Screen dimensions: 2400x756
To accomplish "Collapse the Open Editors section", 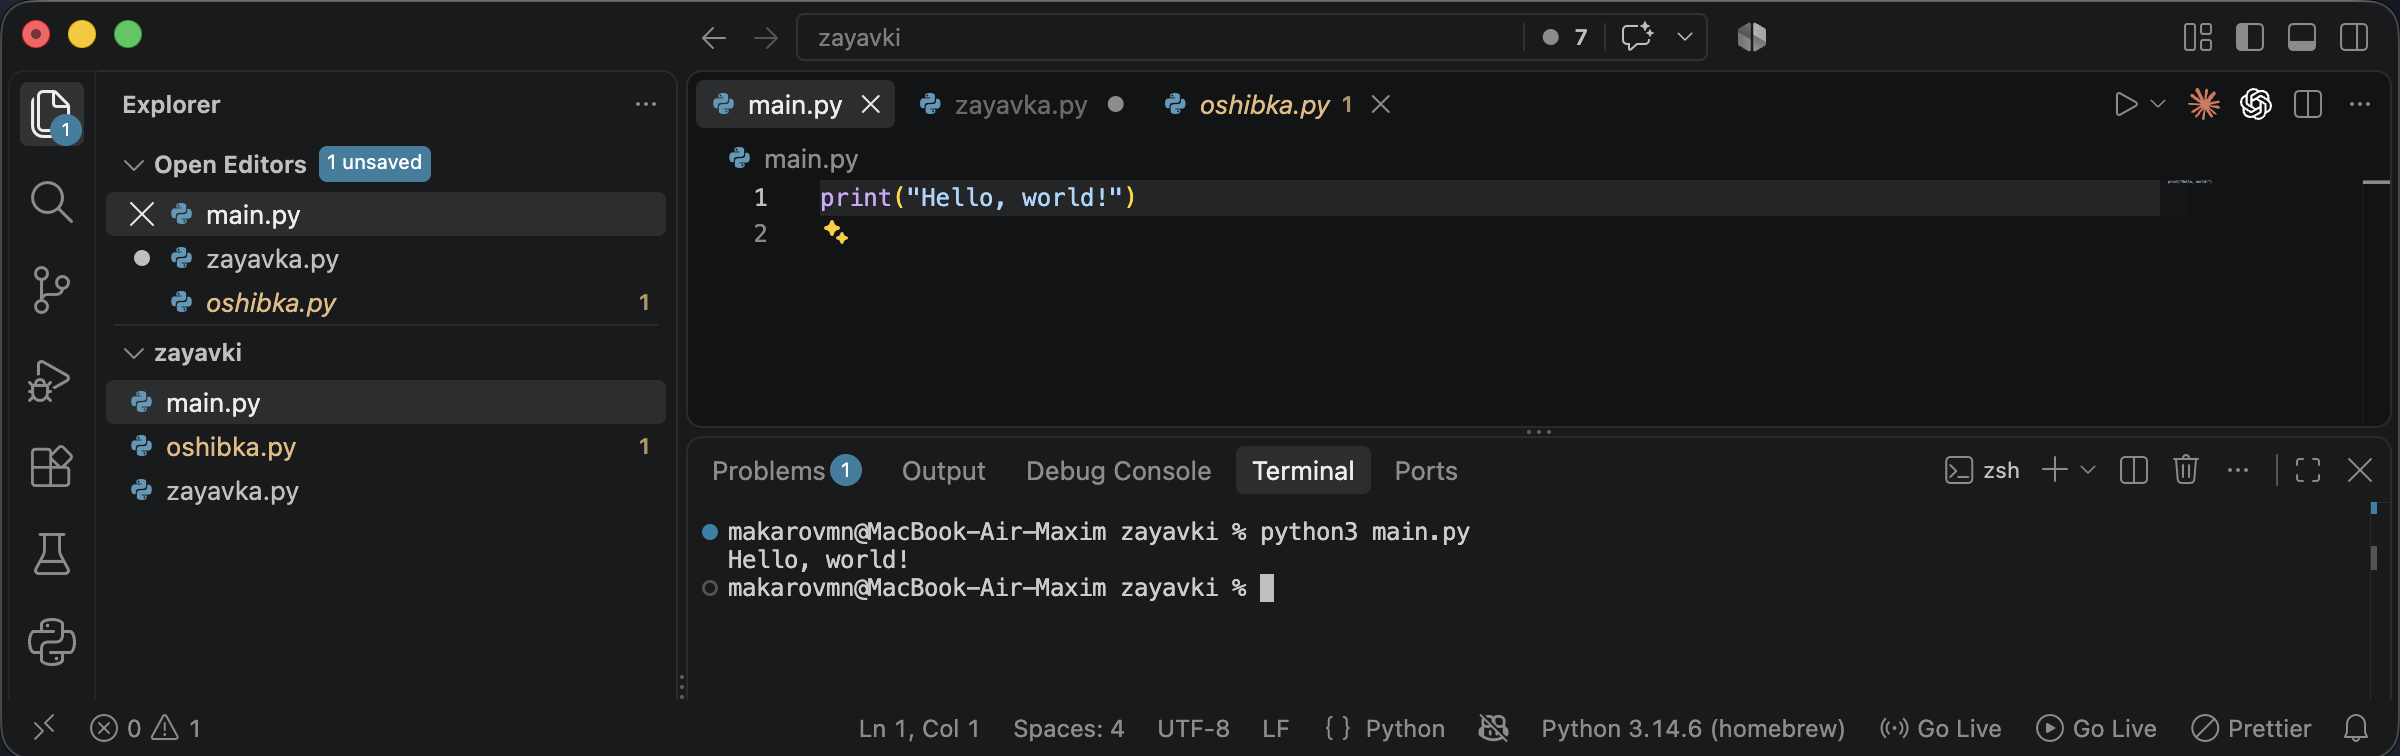I will coord(134,164).
